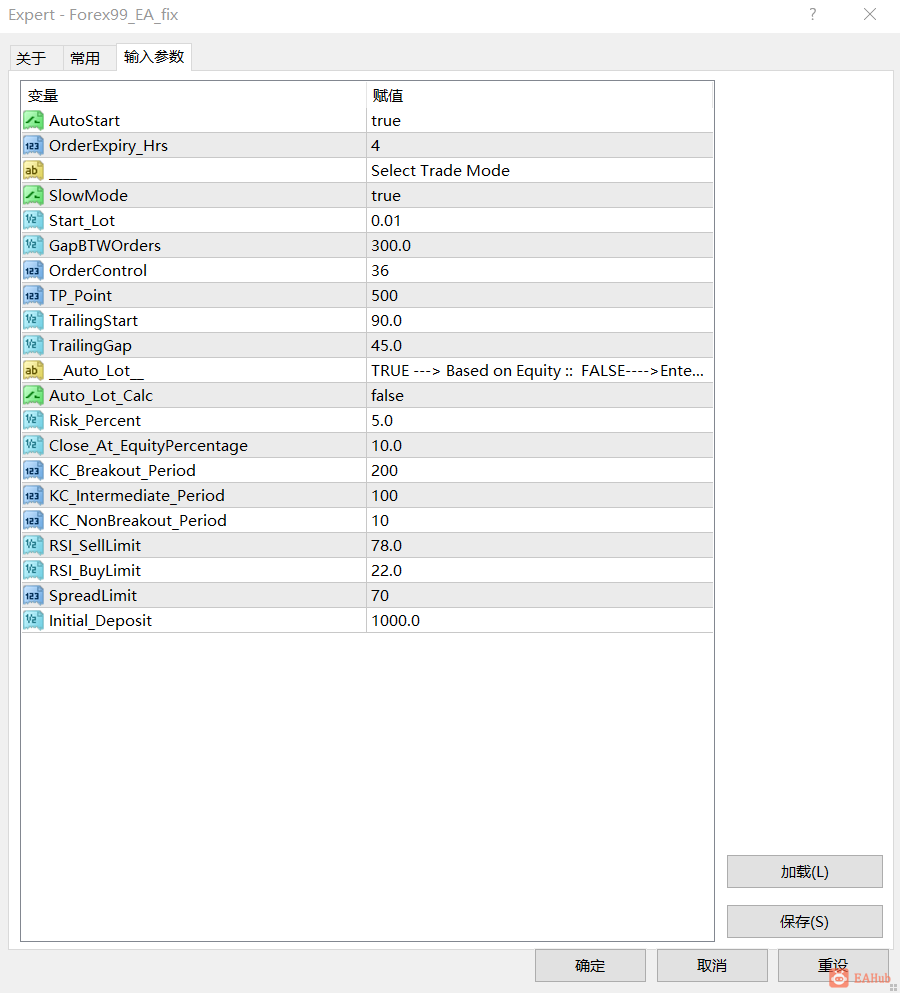Edit the RSI_SellLimit value 78.0

540,546
